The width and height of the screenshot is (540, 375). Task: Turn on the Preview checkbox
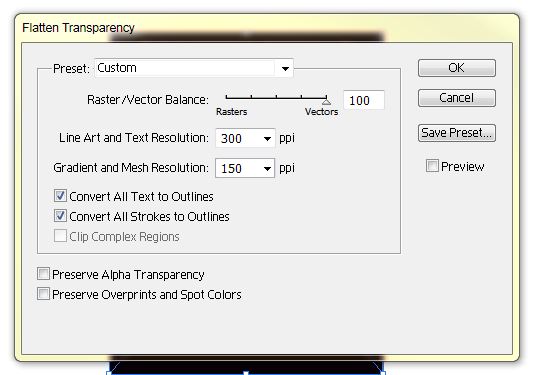pyautogui.click(x=432, y=166)
